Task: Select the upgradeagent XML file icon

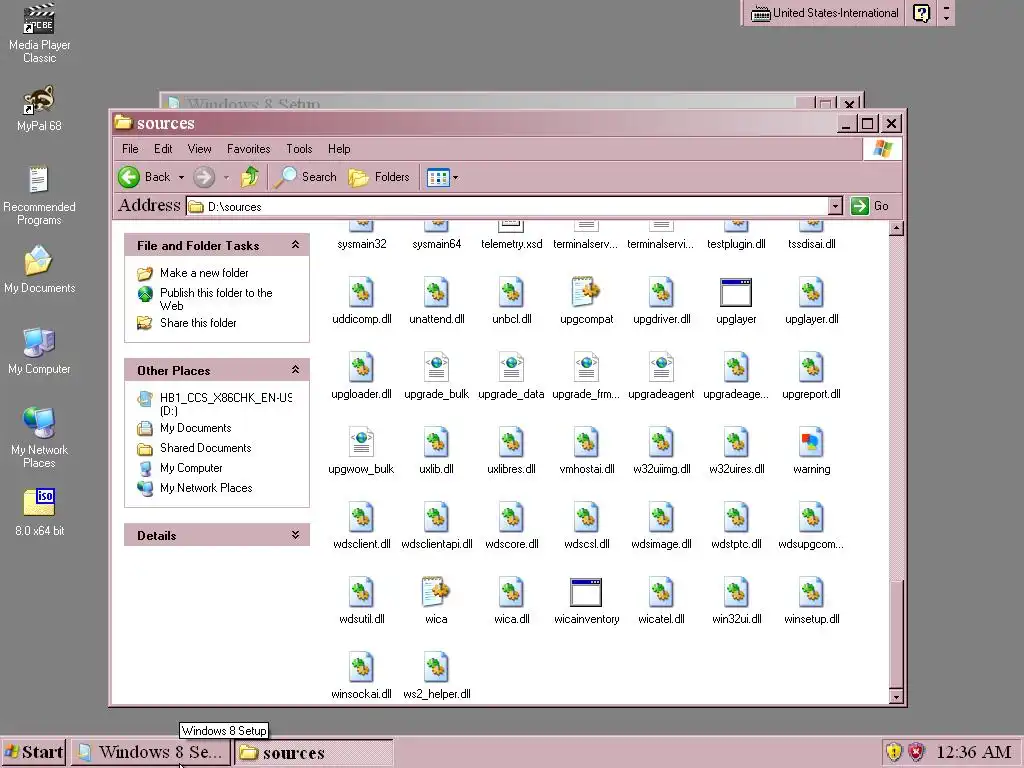Action: (x=661, y=367)
